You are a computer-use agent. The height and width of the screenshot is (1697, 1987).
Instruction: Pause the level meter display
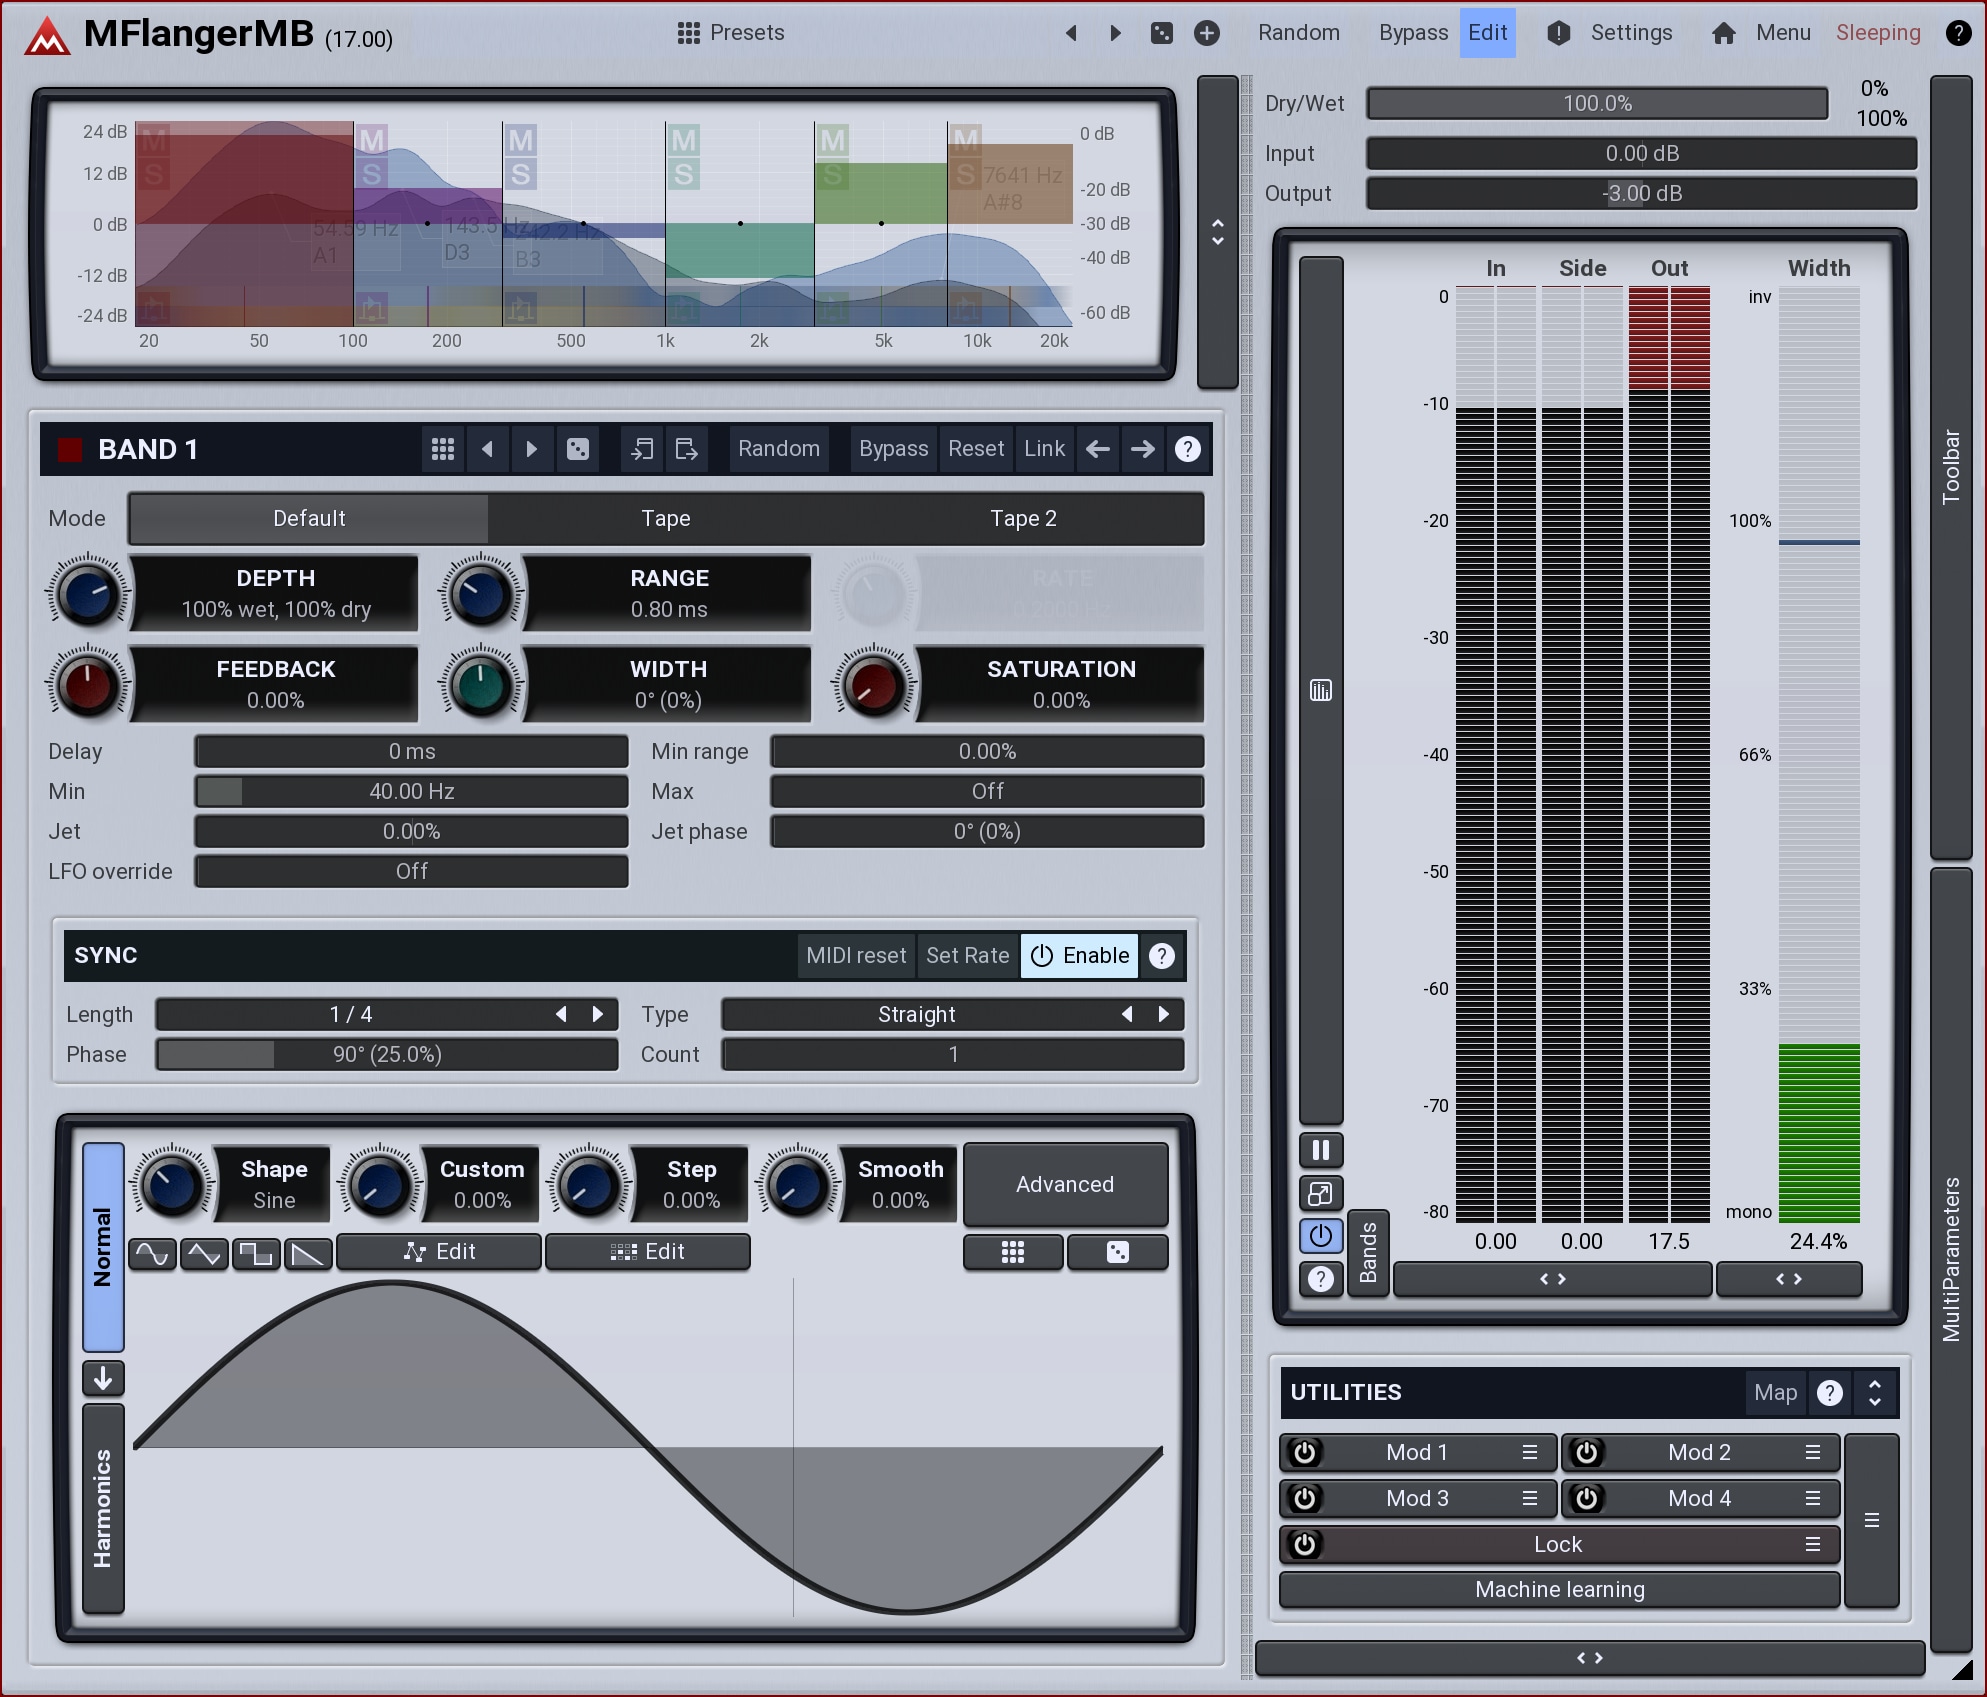1320,1150
